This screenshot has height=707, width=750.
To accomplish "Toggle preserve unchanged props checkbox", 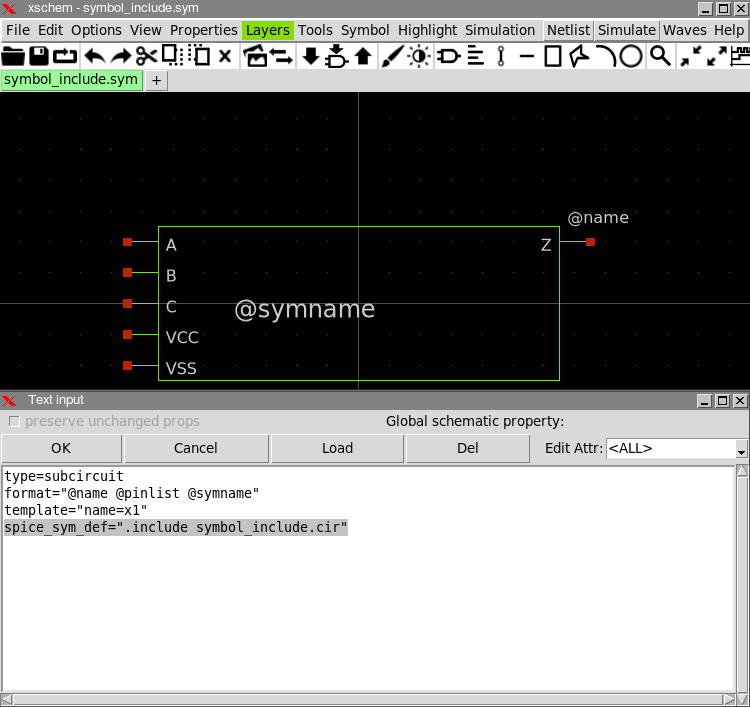I will pos(14,421).
